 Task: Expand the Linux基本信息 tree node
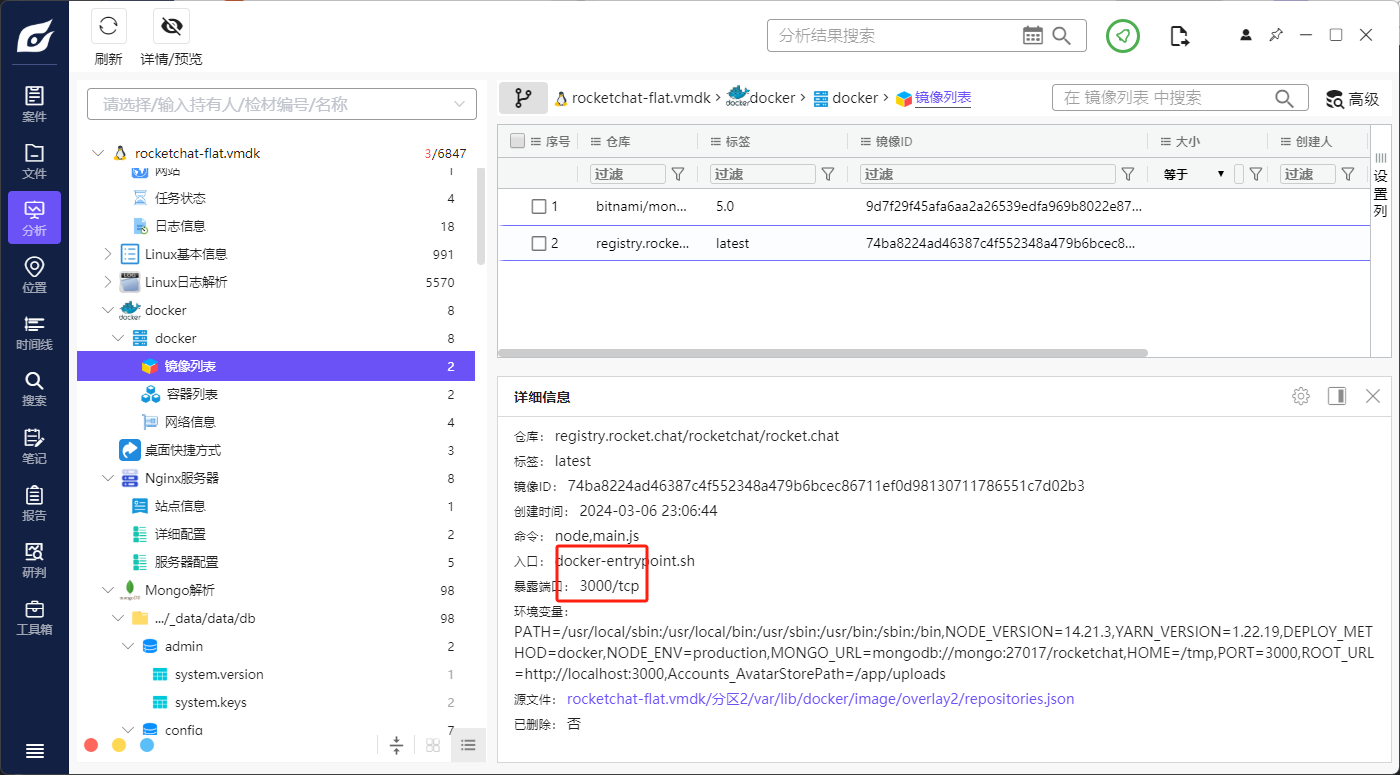point(108,254)
